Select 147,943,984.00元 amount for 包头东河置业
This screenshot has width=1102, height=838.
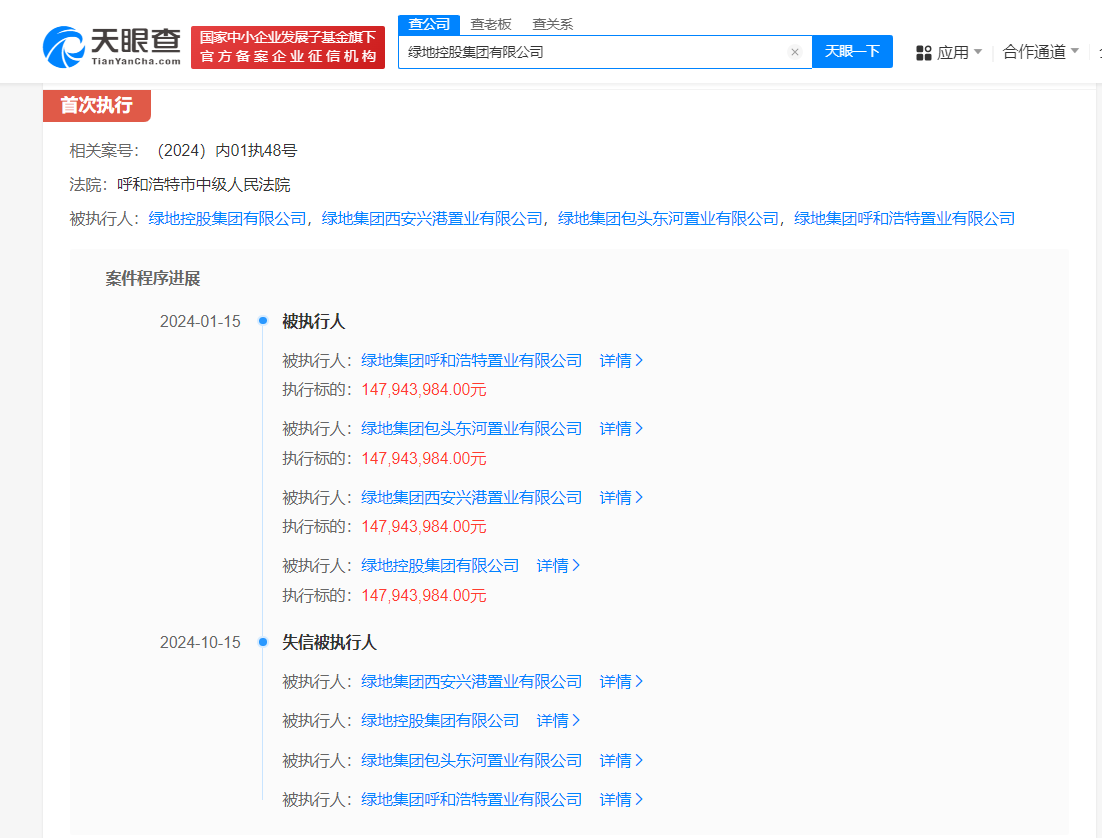click(x=424, y=459)
